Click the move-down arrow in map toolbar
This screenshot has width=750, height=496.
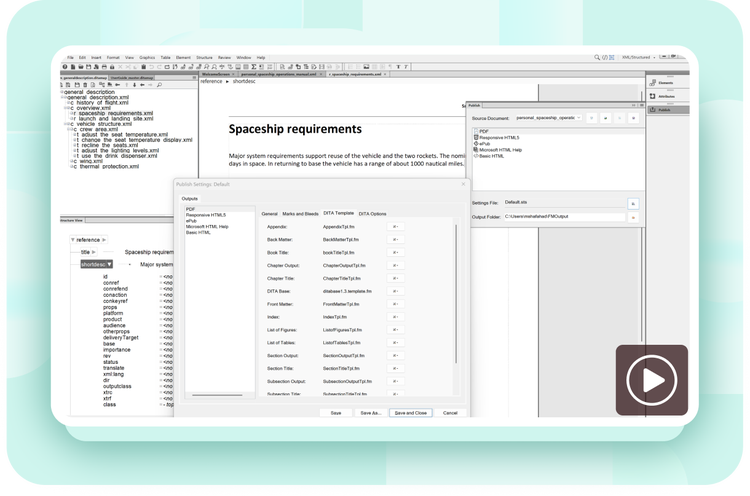(x=134, y=85)
